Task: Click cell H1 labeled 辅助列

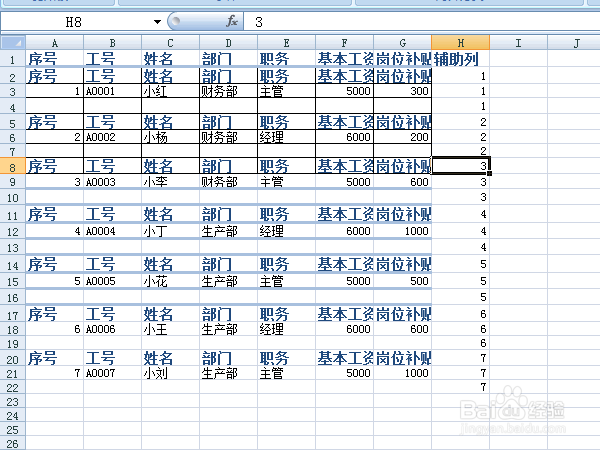Action: (x=461, y=59)
